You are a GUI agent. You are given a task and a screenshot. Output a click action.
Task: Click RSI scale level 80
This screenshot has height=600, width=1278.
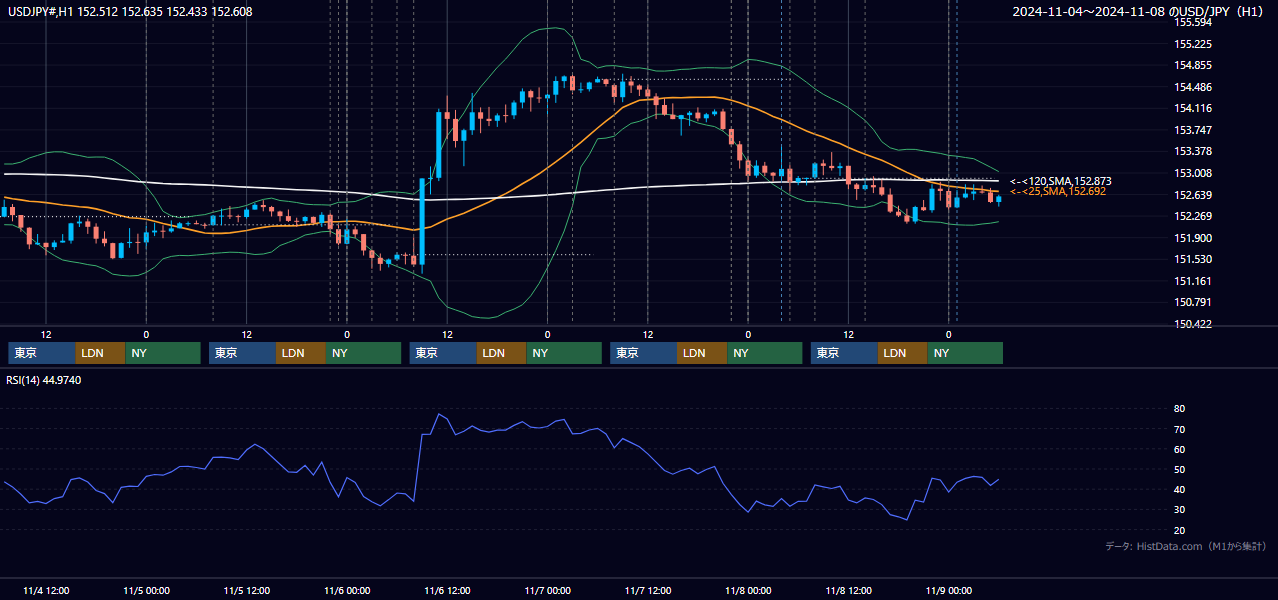(x=1179, y=409)
